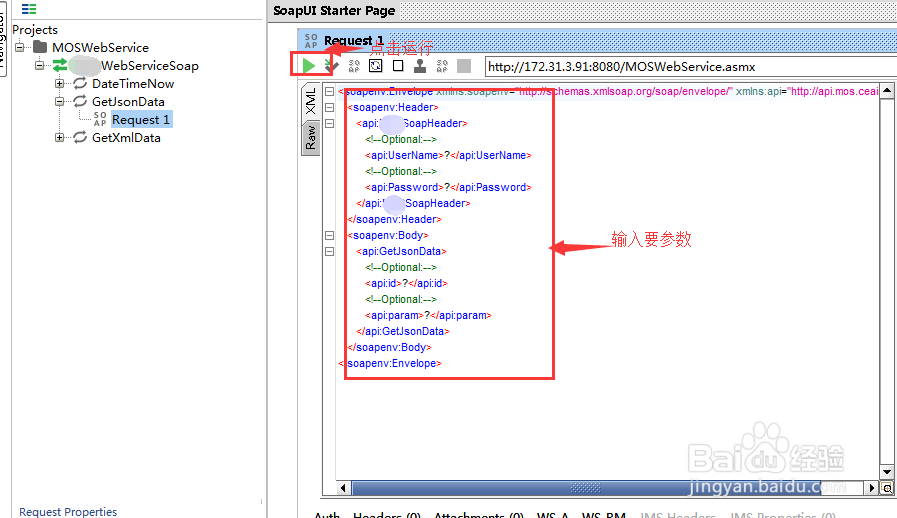This screenshot has width=897, height=518.
Task: Create empty request using blank square icon
Action: 398,66
